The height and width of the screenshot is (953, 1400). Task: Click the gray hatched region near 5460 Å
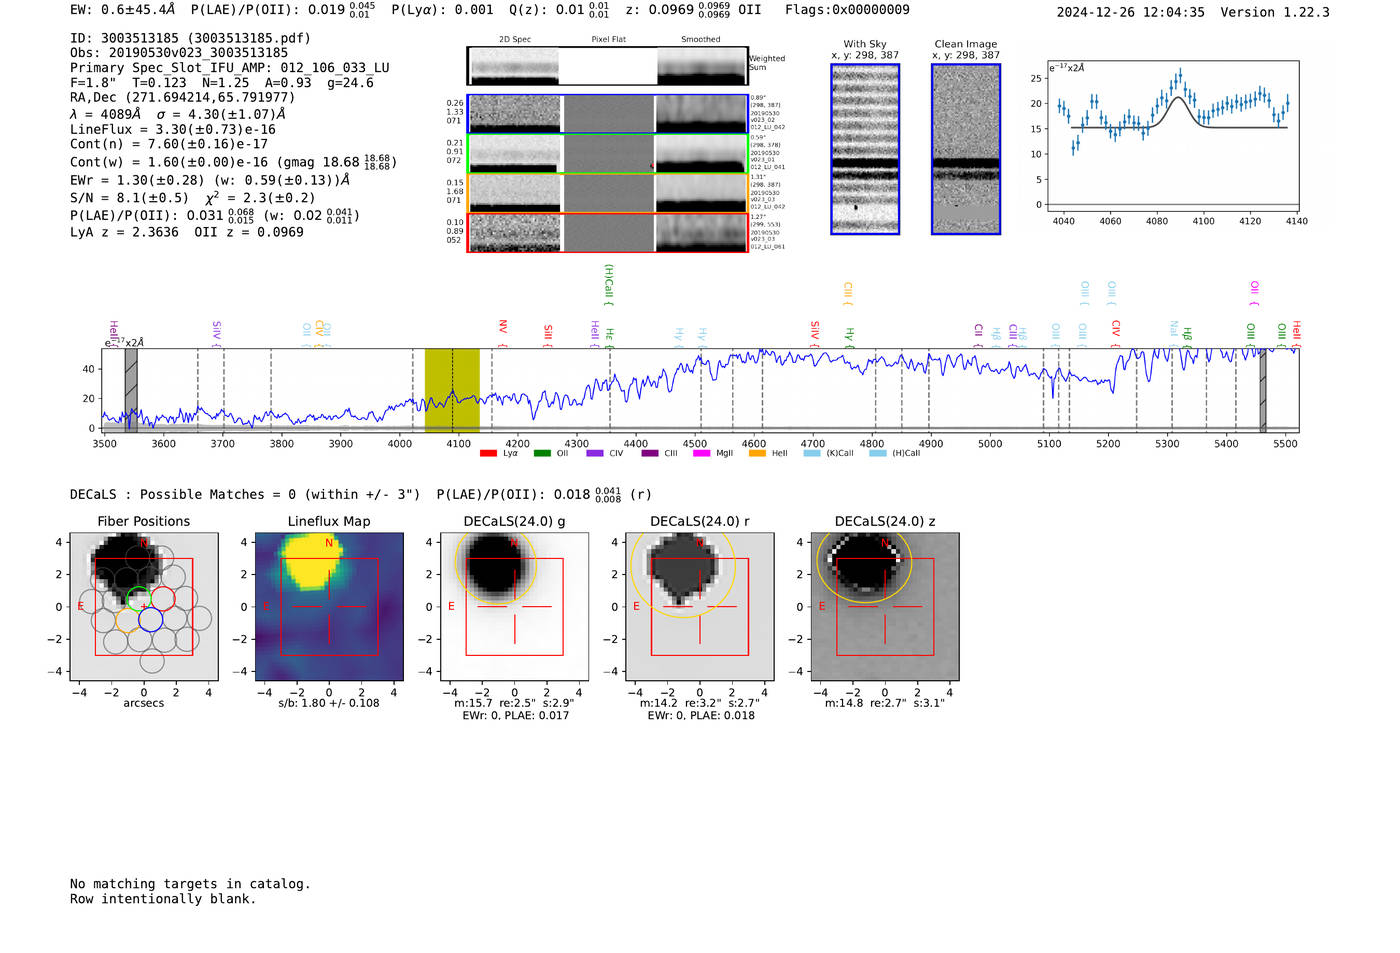(x=1263, y=390)
